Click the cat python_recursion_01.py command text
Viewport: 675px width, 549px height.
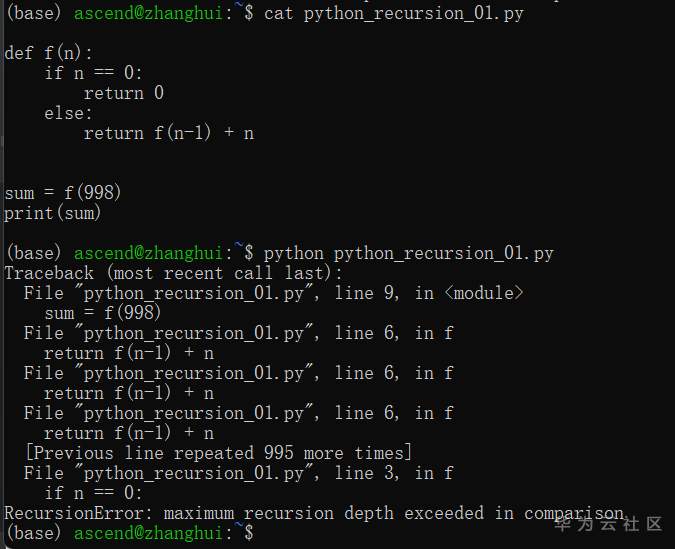click(x=393, y=13)
